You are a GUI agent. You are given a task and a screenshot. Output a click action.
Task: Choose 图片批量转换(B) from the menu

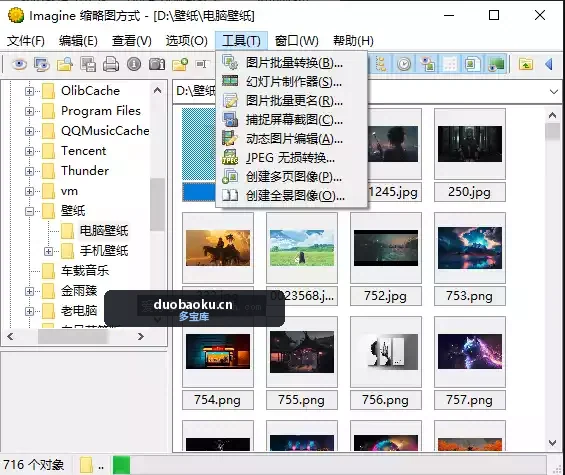(291, 63)
